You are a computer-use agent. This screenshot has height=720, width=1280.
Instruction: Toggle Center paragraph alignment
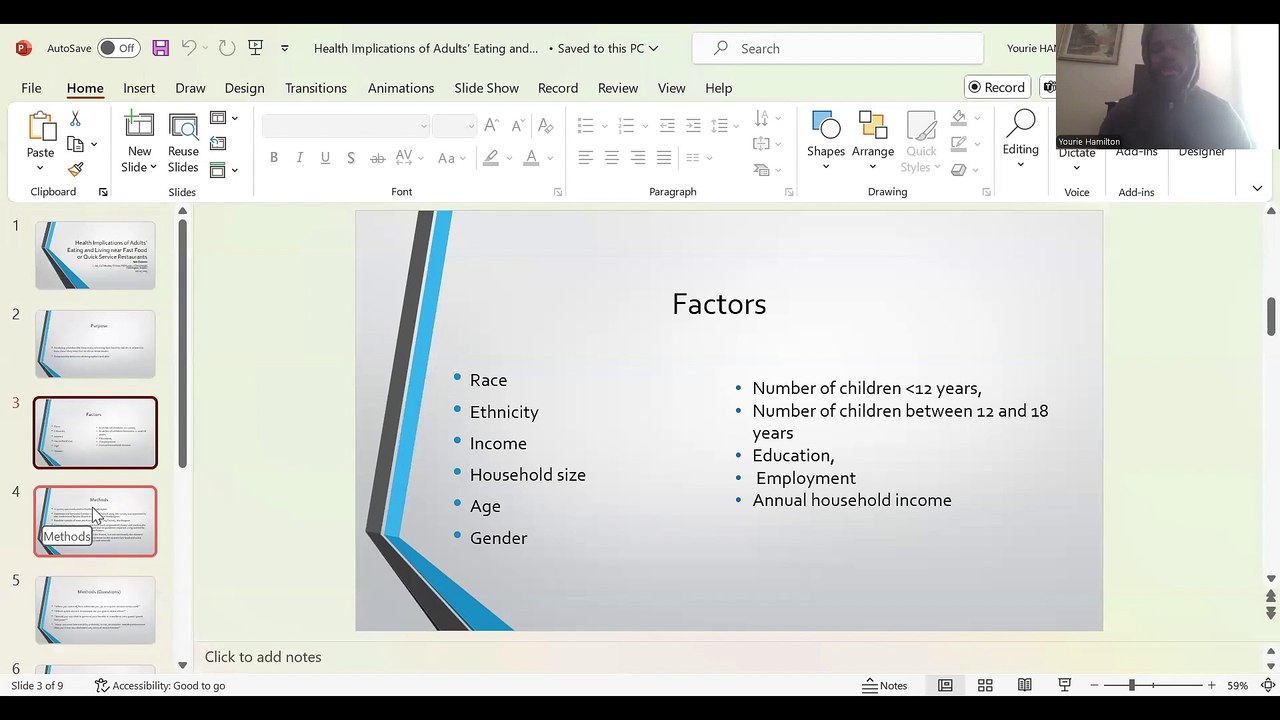(x=612, y=158)
